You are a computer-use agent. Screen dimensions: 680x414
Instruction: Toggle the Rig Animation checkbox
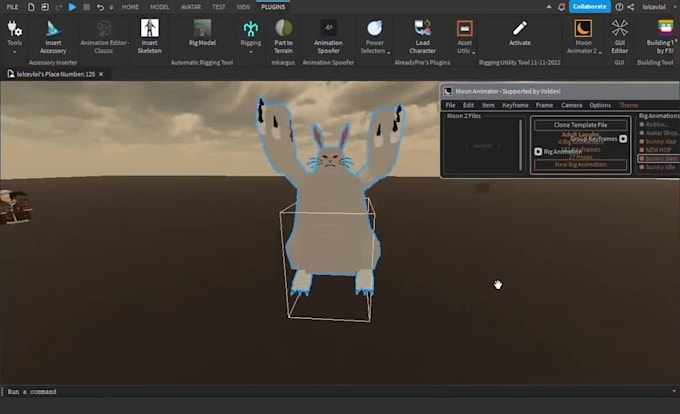click(x=538, y=151)
